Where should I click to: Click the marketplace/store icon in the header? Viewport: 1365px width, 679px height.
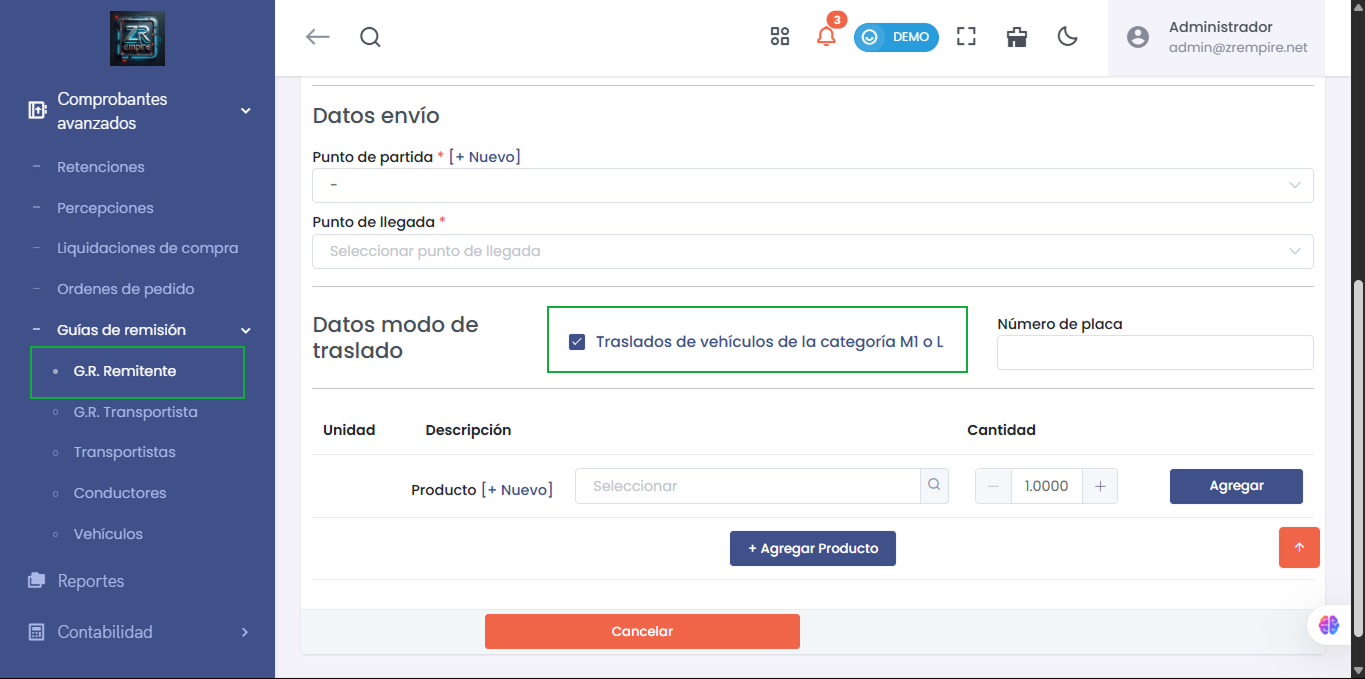coord(1017,36)
